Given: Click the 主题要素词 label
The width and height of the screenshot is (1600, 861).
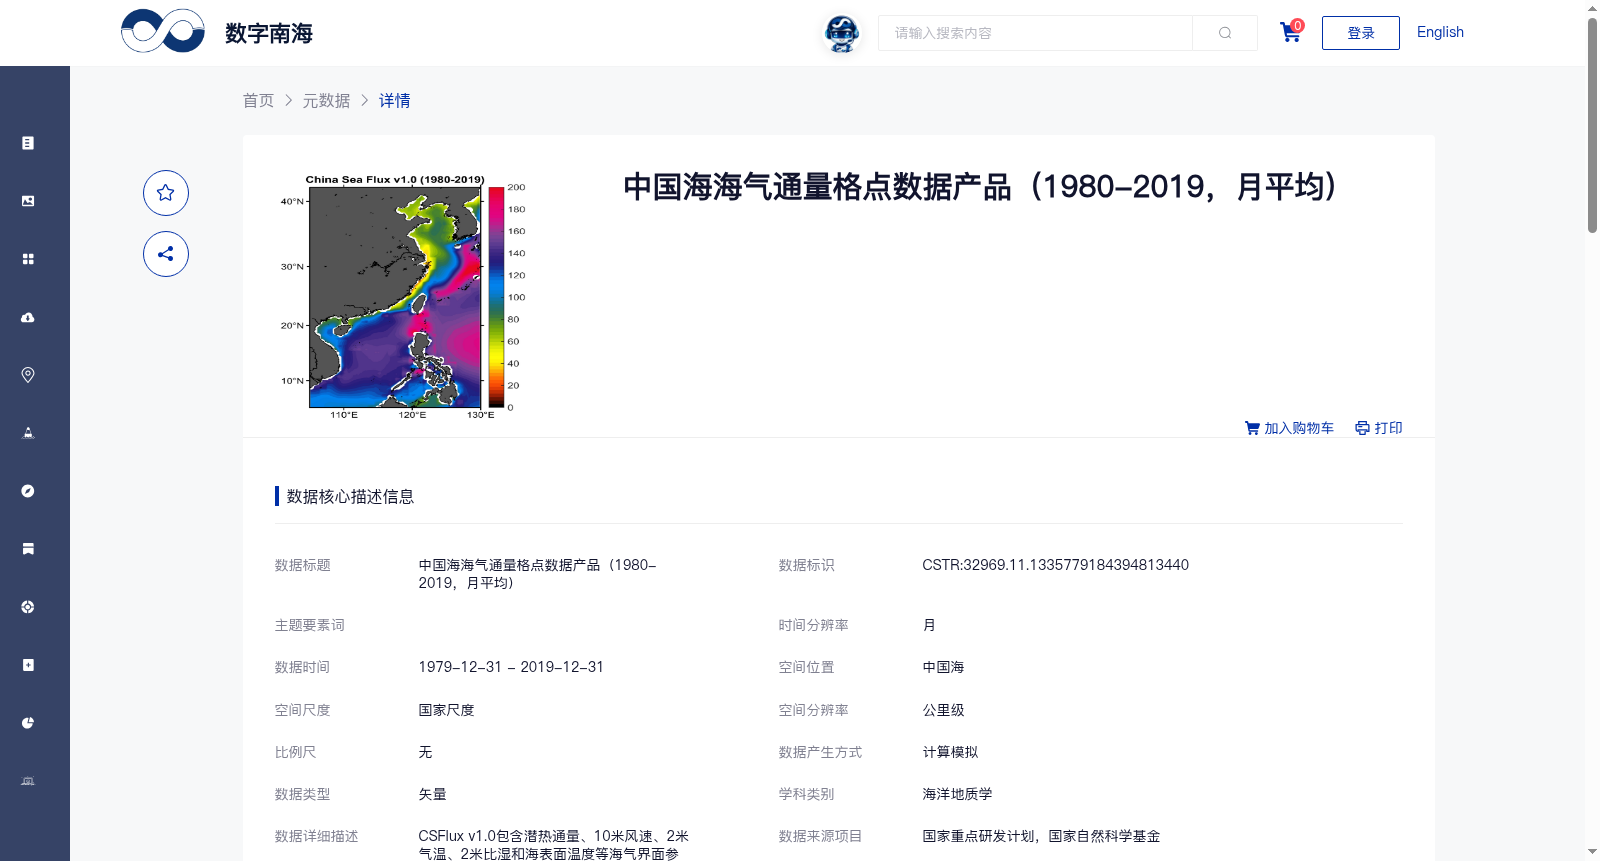Looking at the screenshot, I should 310,625.
